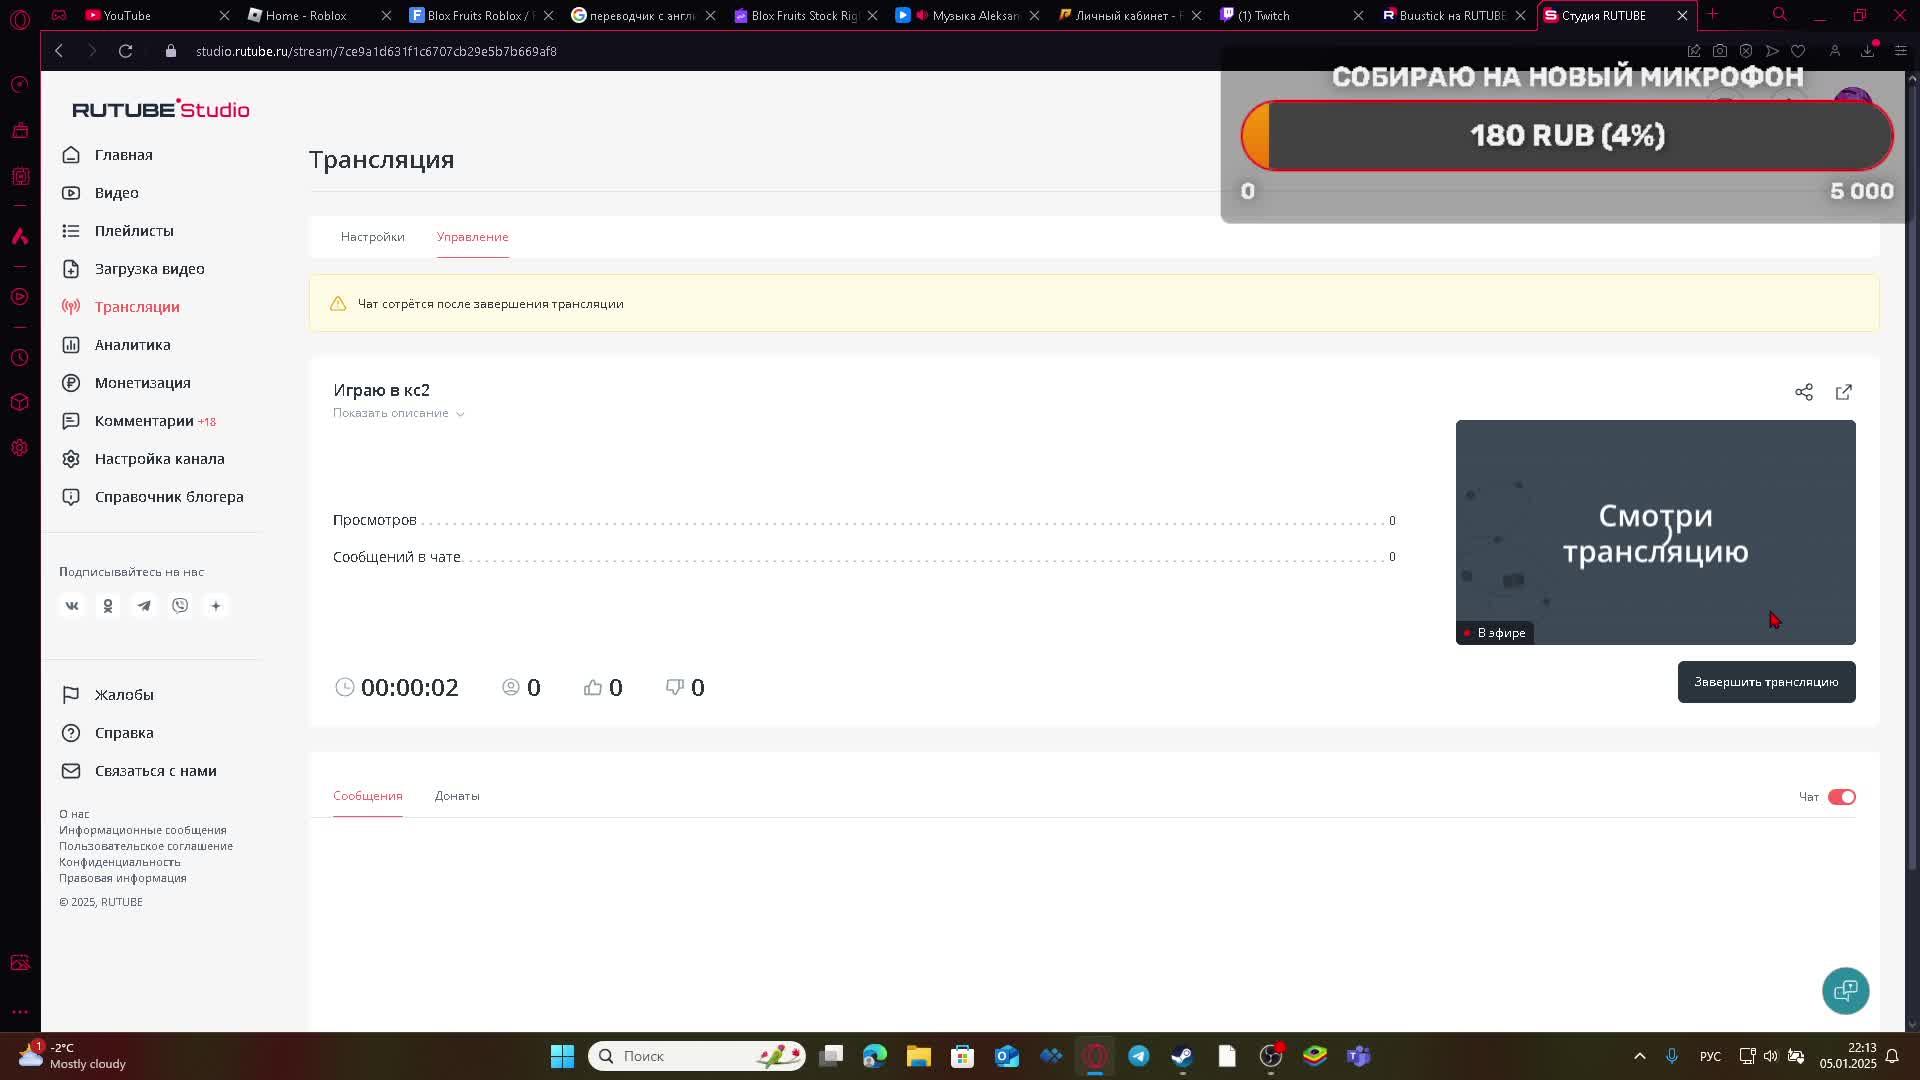Expand the plus icon for more socials

pyautogui.click(x=216, y=606)
